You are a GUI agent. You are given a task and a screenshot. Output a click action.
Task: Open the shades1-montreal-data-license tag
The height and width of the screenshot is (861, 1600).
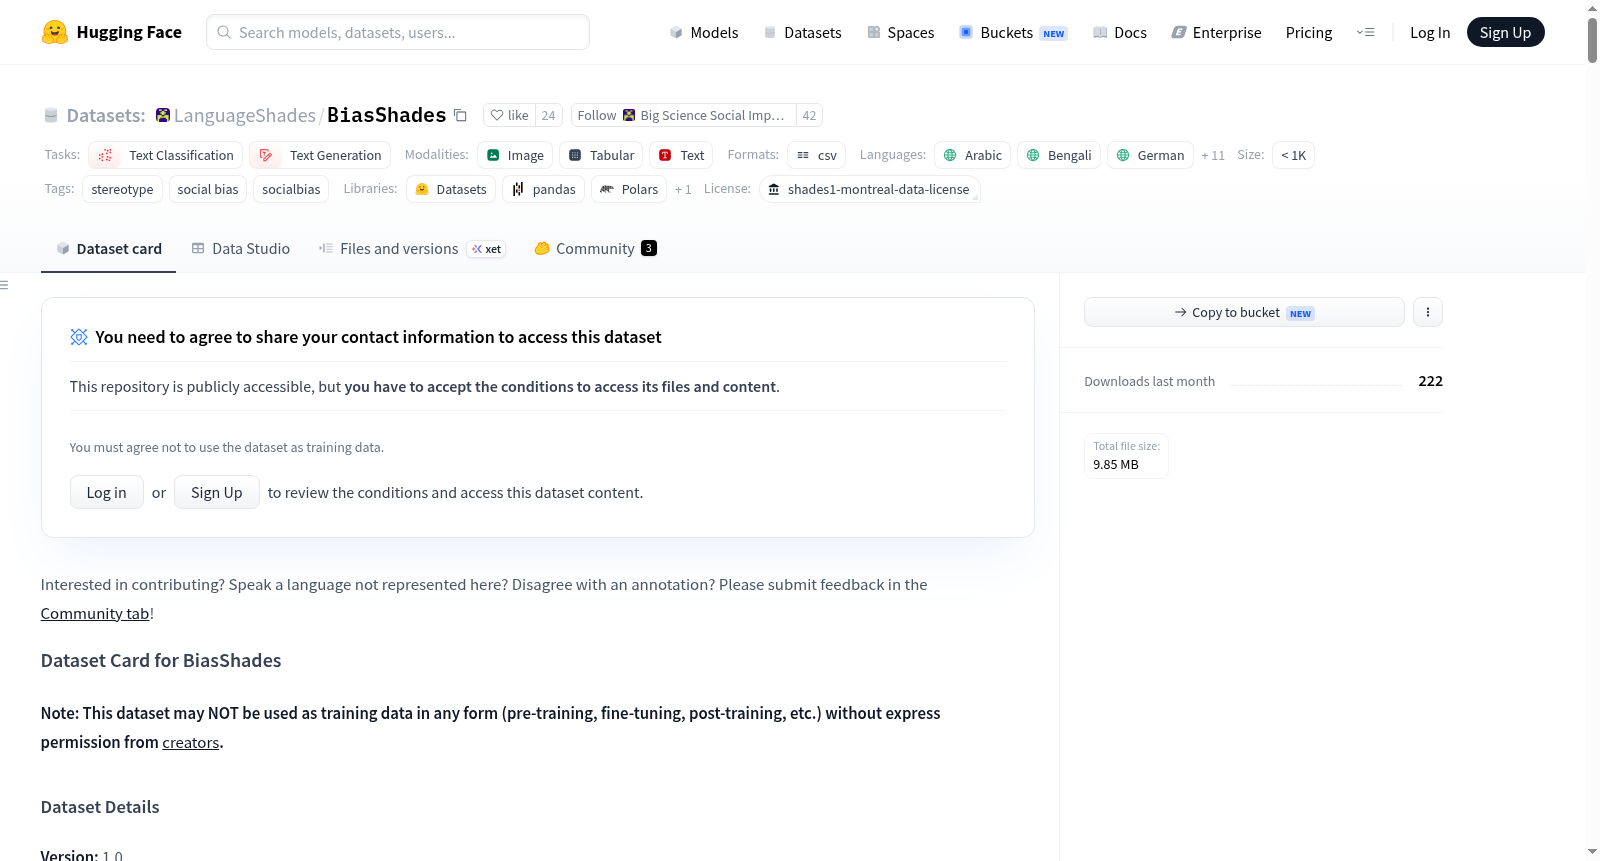tap(870, 189)
